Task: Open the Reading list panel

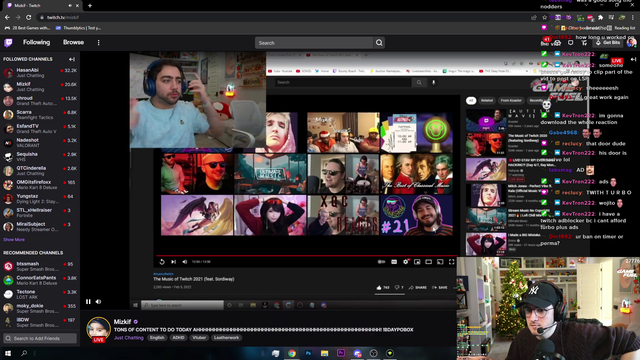Action: click(x=621, y=28)
